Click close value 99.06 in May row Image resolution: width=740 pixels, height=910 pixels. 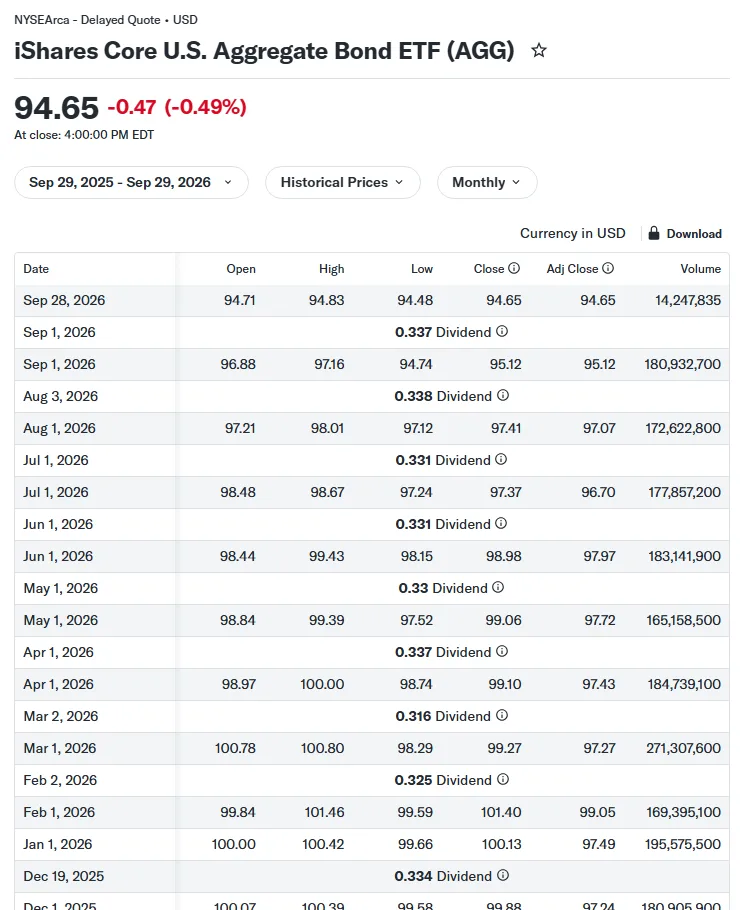(503, 620)
